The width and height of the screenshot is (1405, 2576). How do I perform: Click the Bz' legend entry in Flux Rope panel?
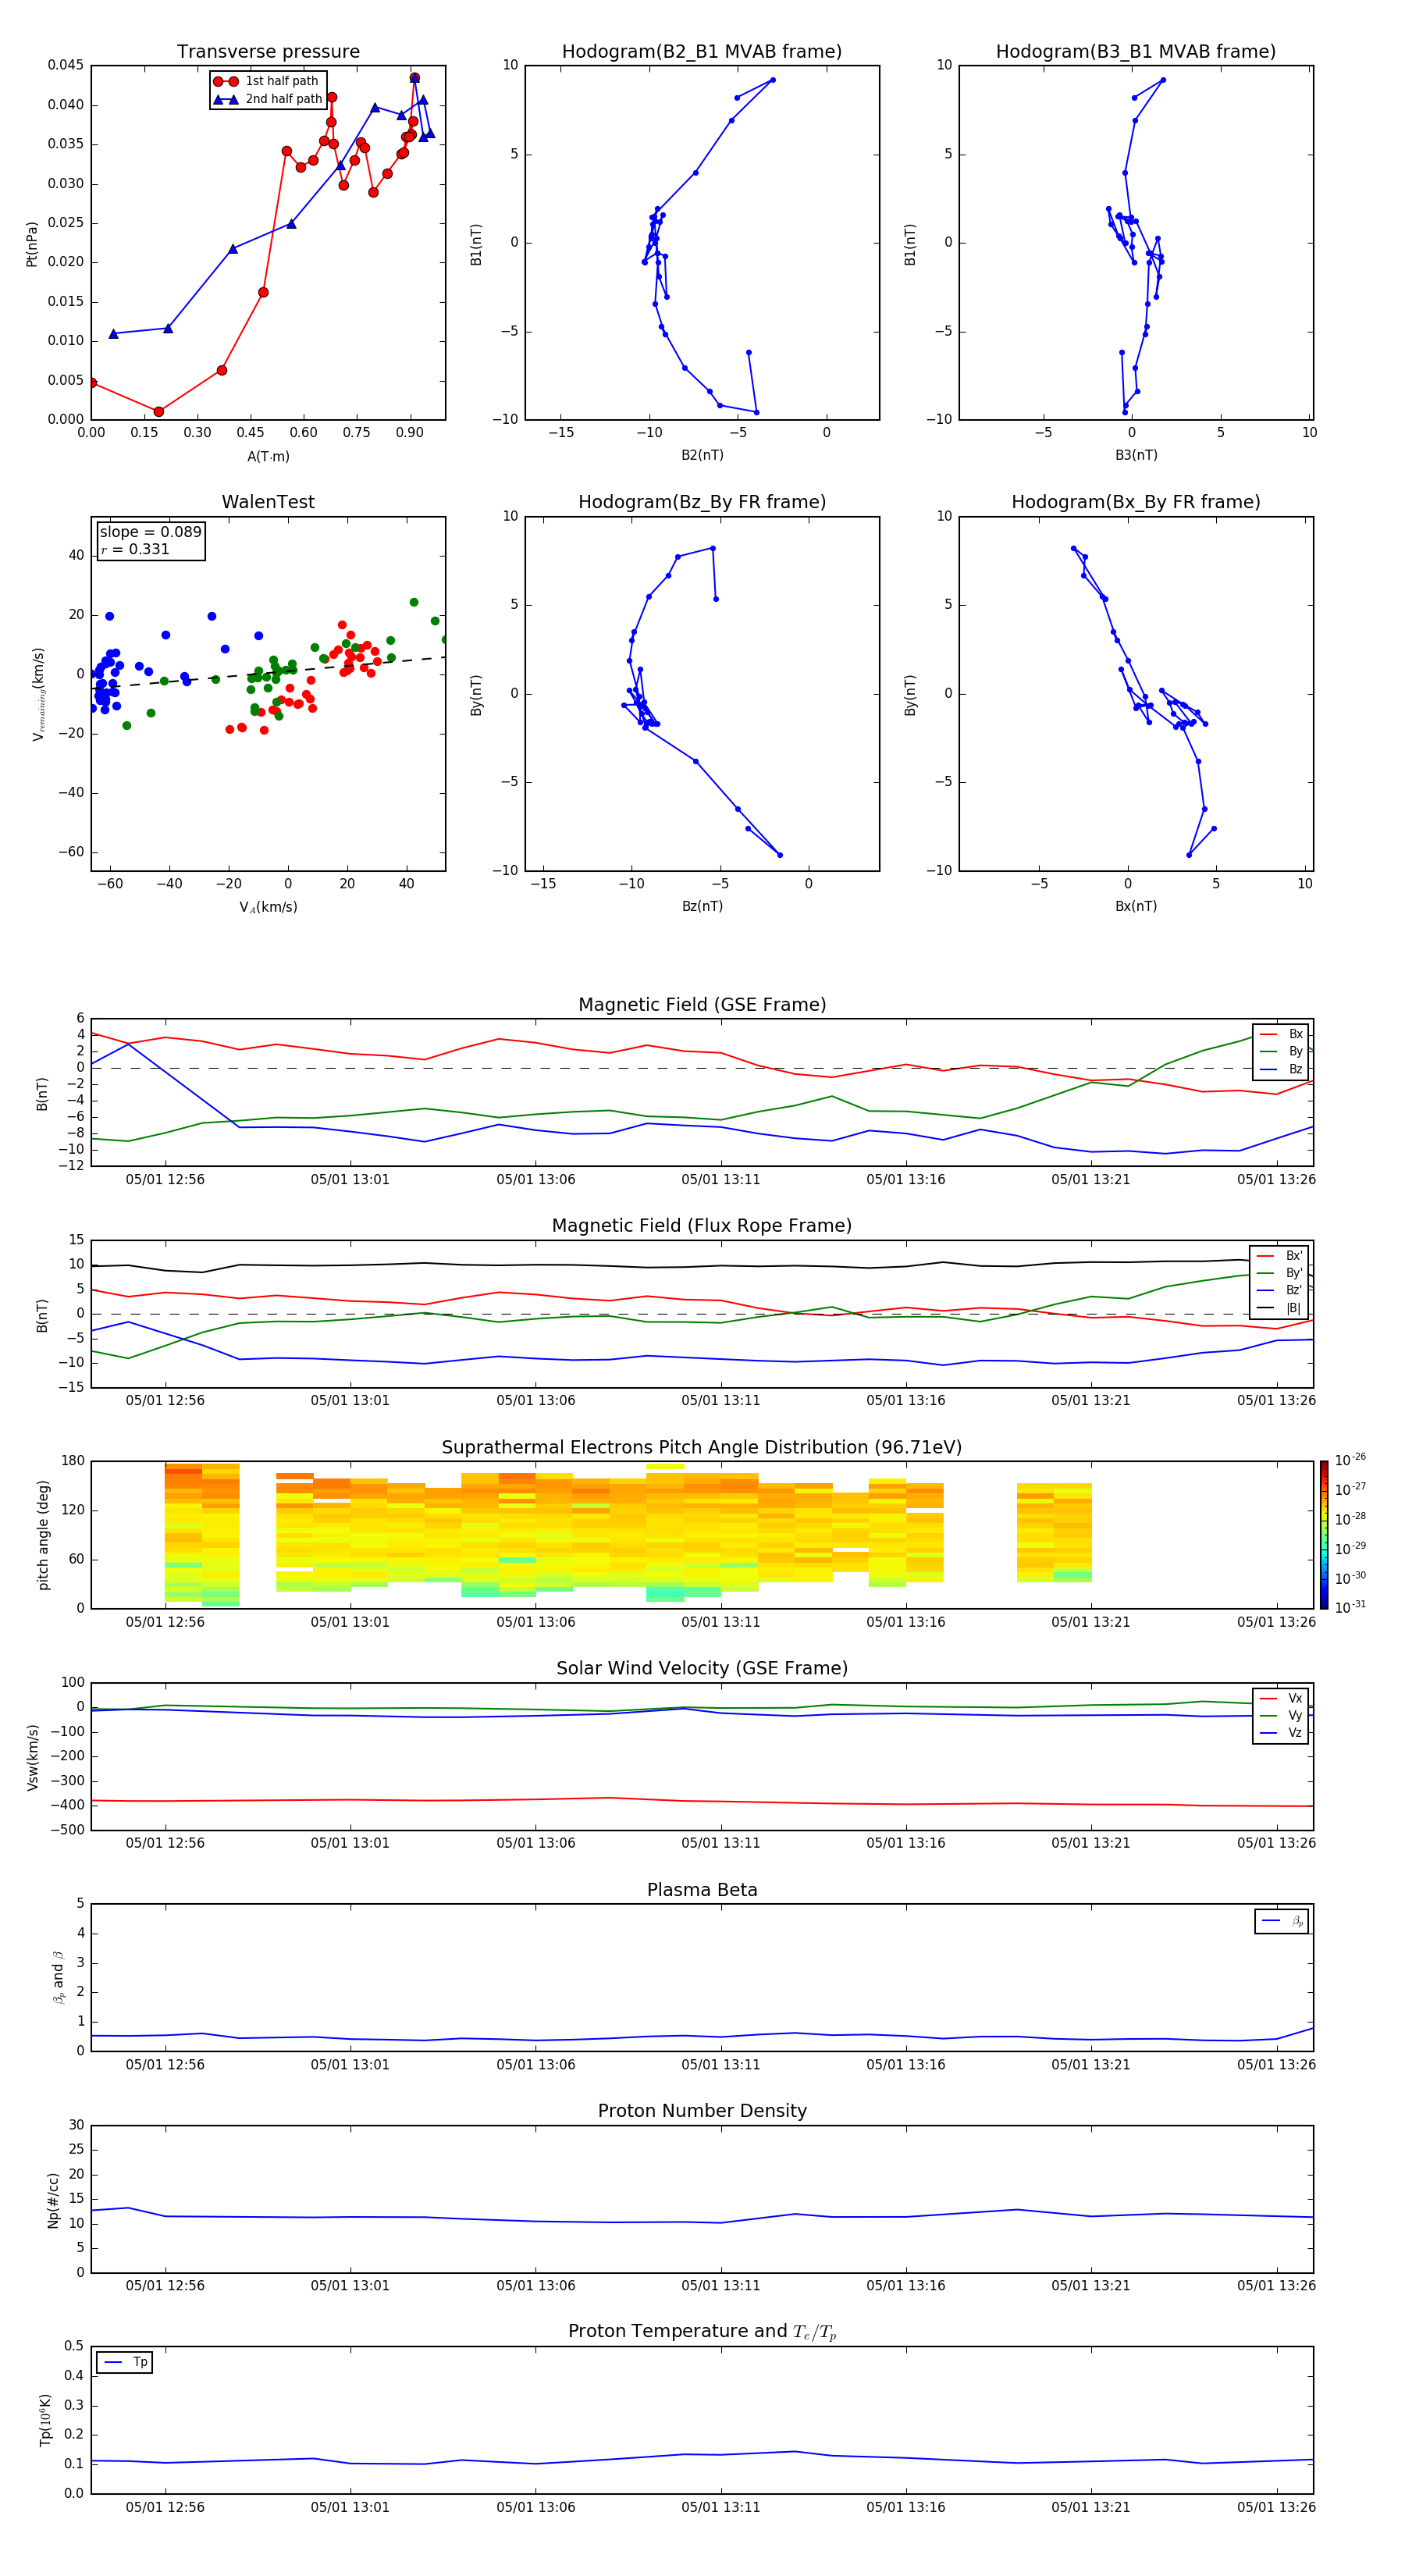click(1280, 1290)
